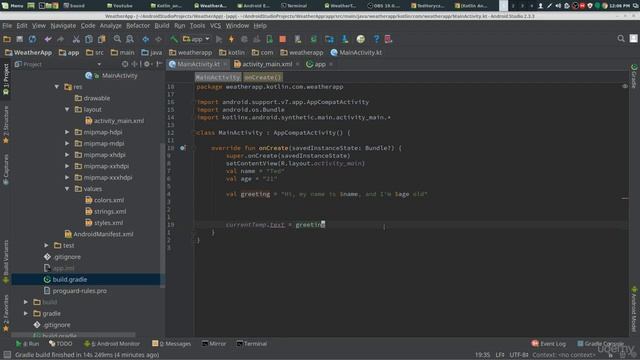640x360 pixels.
Task: Select colors.xml in project tree
Action: [x=104, y=200]
